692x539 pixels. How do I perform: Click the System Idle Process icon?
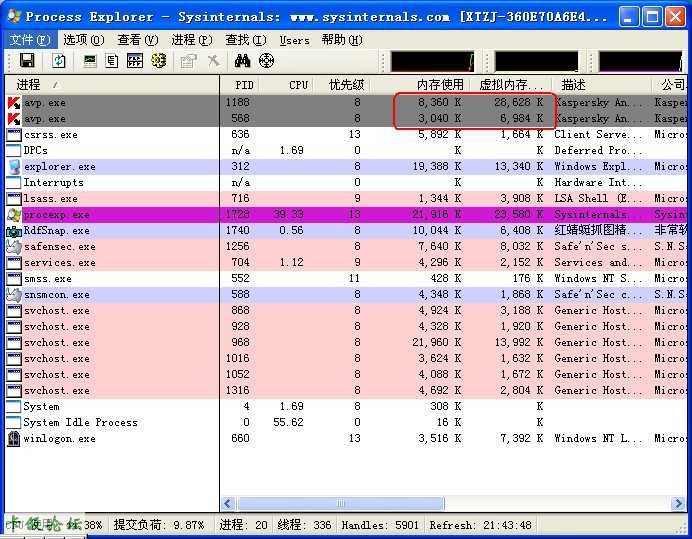click(x=14, y=422)
